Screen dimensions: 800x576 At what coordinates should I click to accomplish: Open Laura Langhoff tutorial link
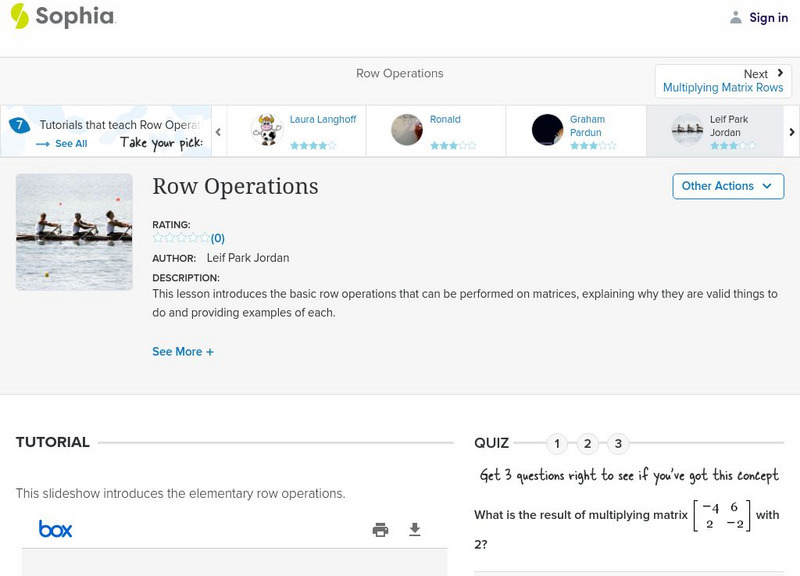[323, 119]
